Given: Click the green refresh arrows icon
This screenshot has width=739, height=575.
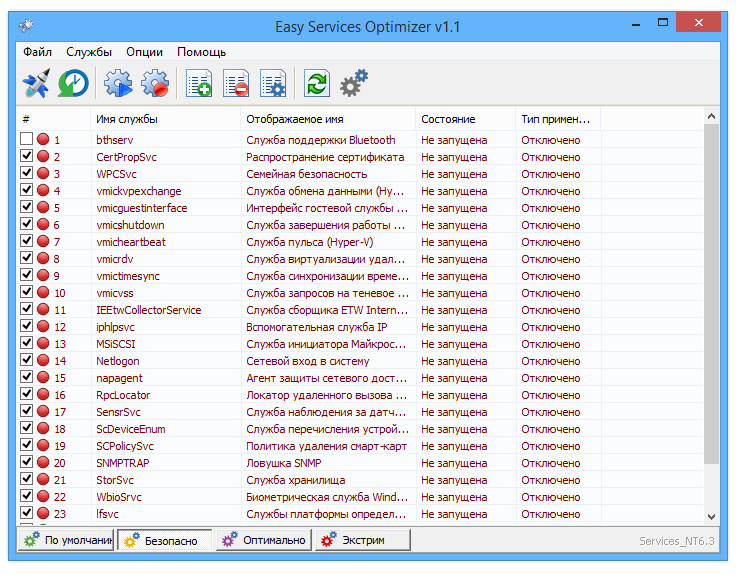Looking at the screenshot, I should [x=317, y=83].
